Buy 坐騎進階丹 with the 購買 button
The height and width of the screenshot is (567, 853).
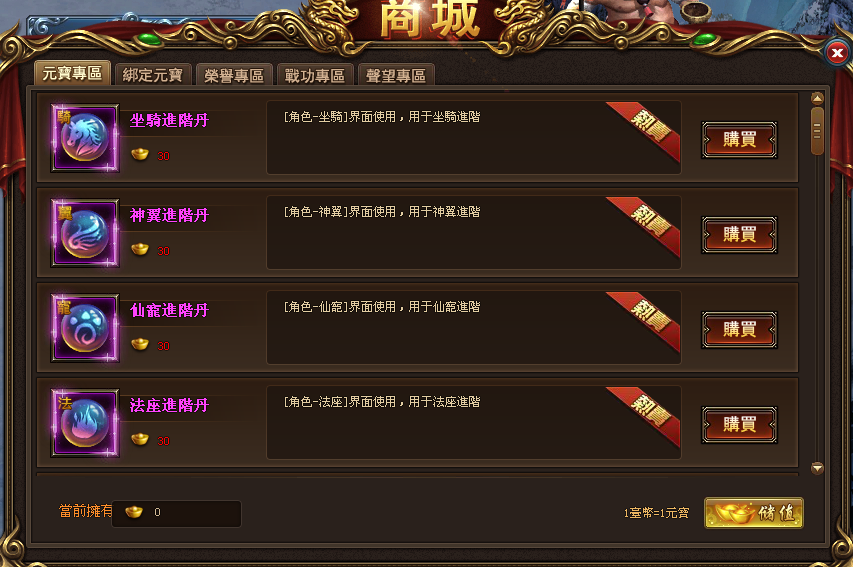[x=739, y=139]
